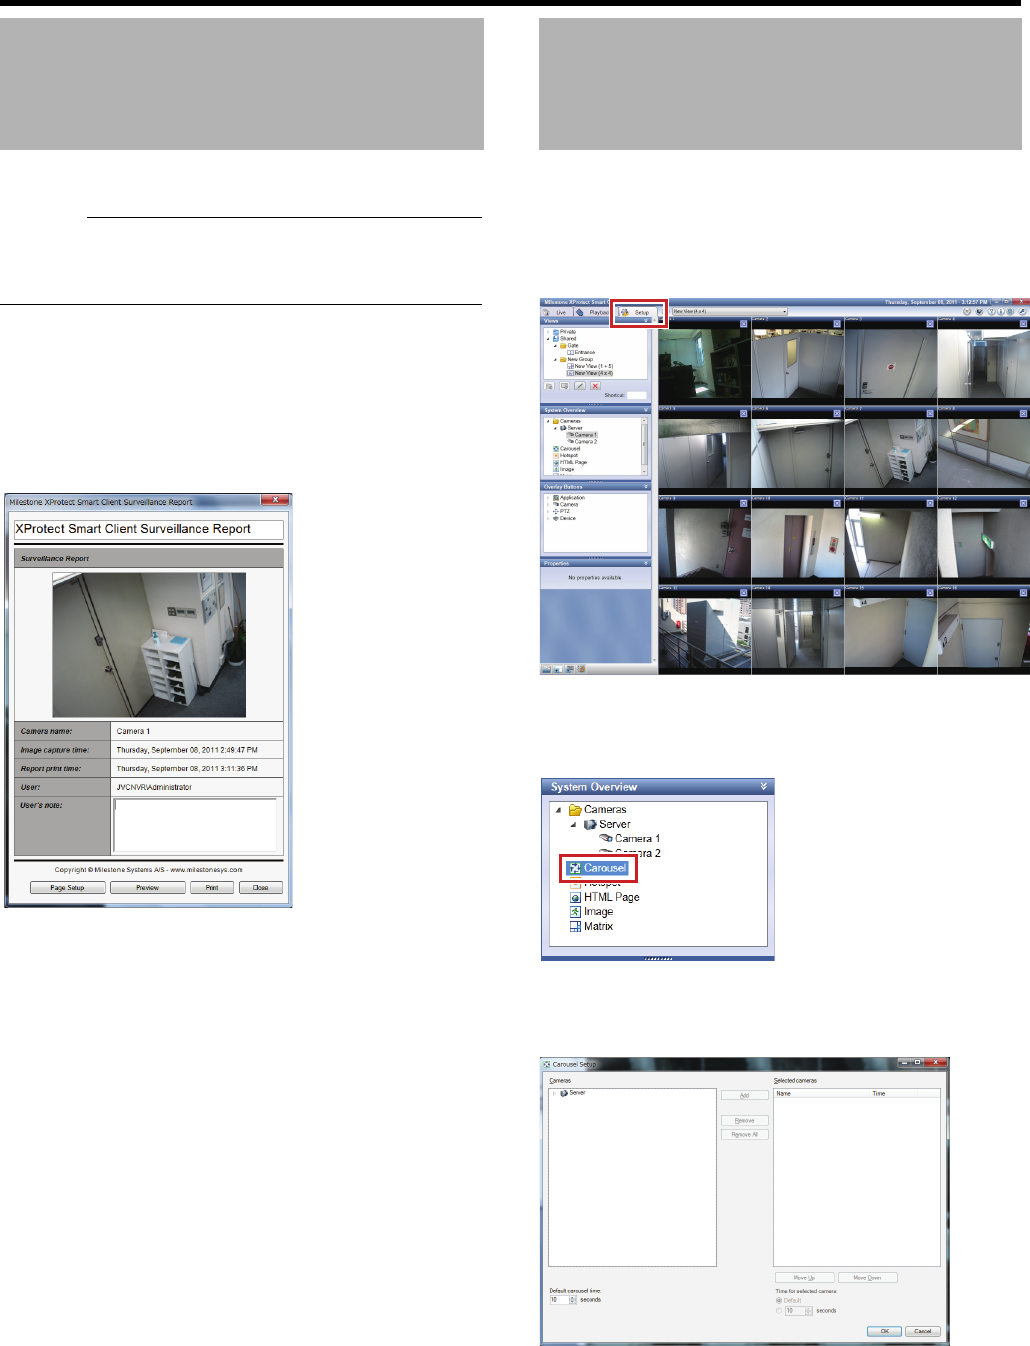The width and height of the screenshot is (1030, 1346).
Task: Select Hotspot in Smart Client System Overview
Action: click(x=566, y=456)
